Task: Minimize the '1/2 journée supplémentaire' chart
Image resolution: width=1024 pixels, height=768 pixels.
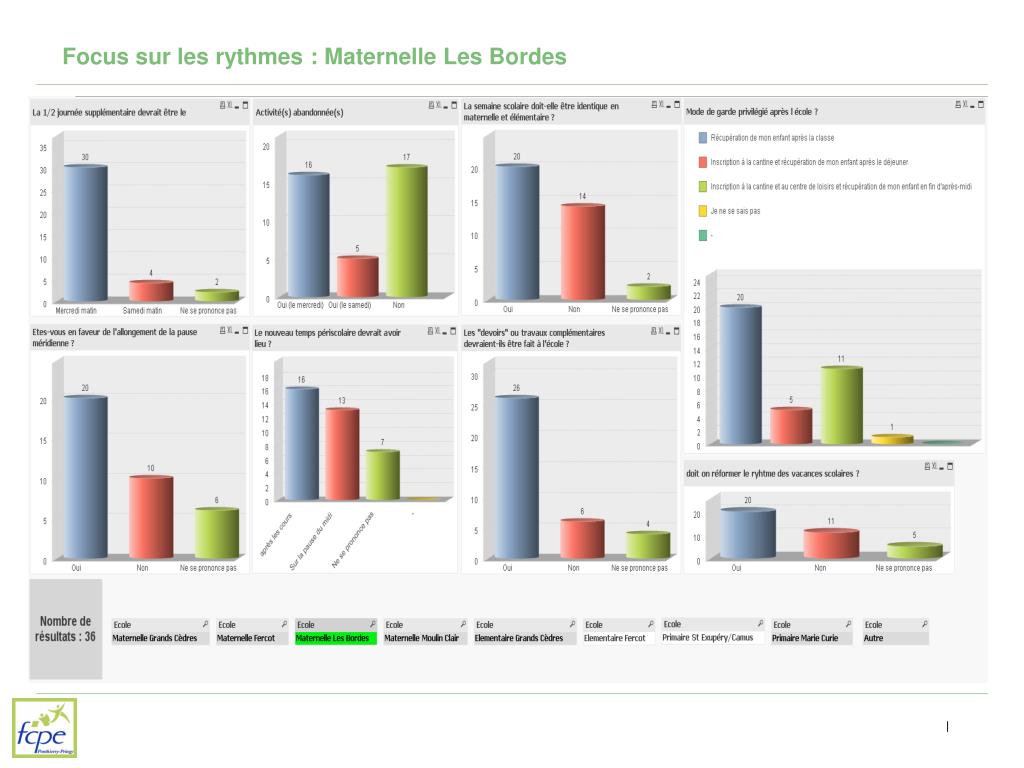Action: [x=238, y=105]
